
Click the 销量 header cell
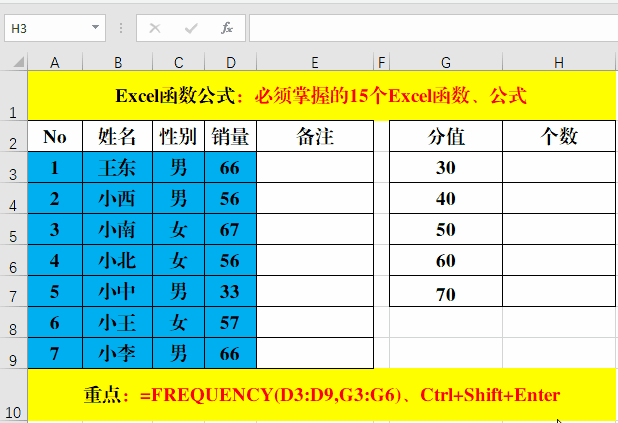pos(231,136)
